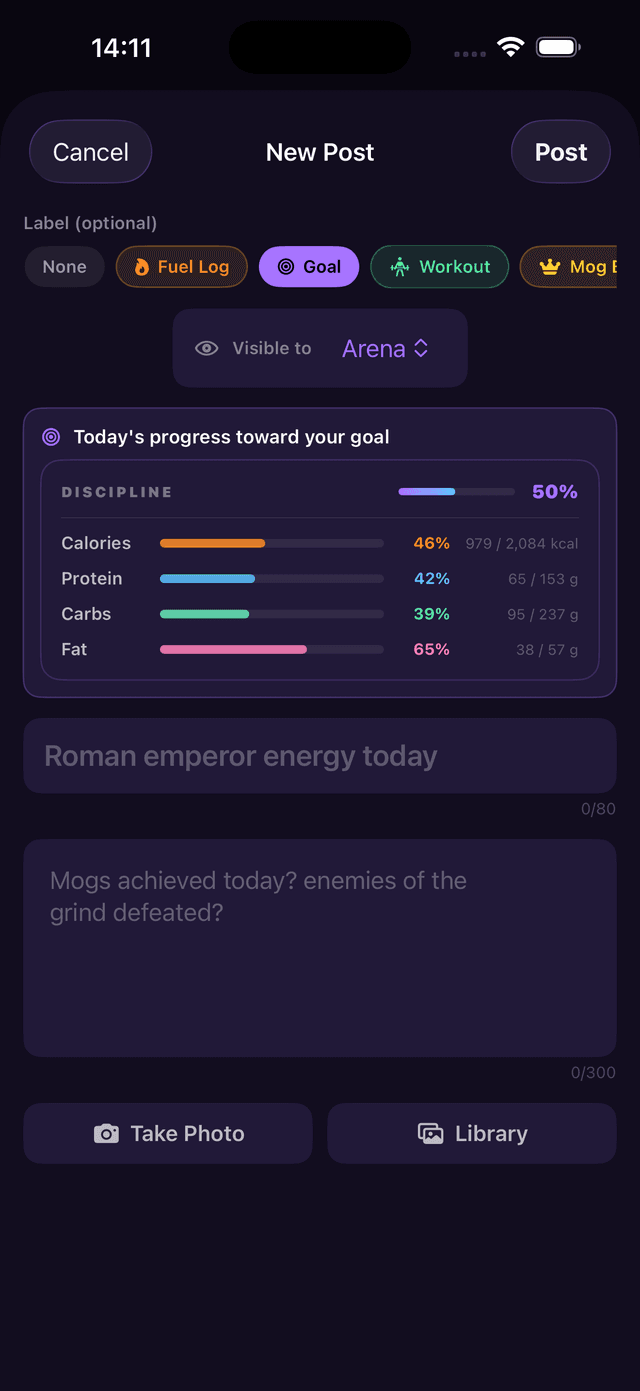Click the crown icon on the Mog label
Screen dimensions: 640x1391
(548, 267)
